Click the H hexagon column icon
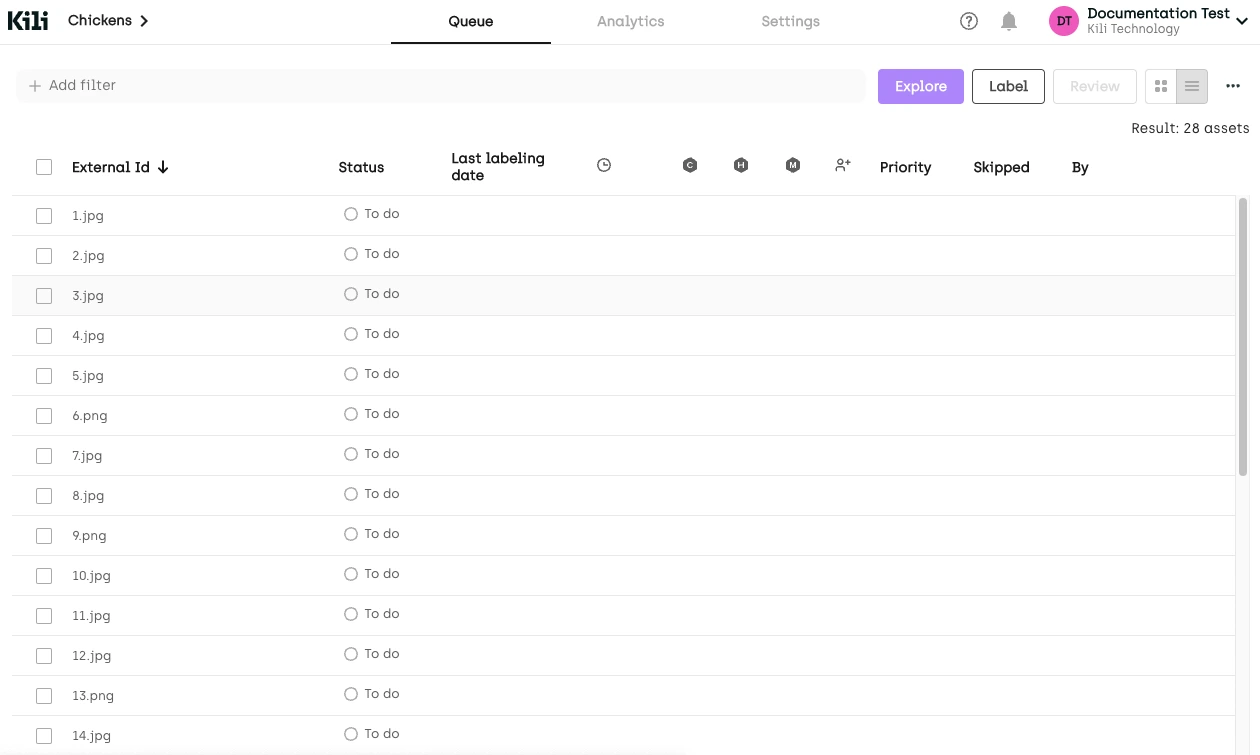1260x755 pixels. click(x=741, y=166)
